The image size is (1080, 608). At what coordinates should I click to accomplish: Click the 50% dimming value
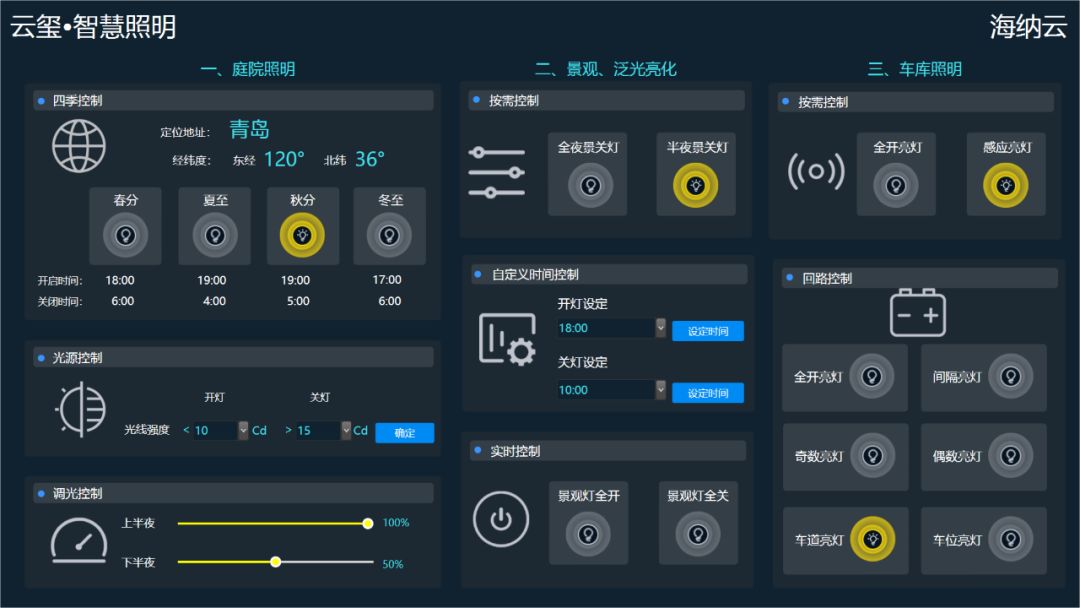click(393, 564)
